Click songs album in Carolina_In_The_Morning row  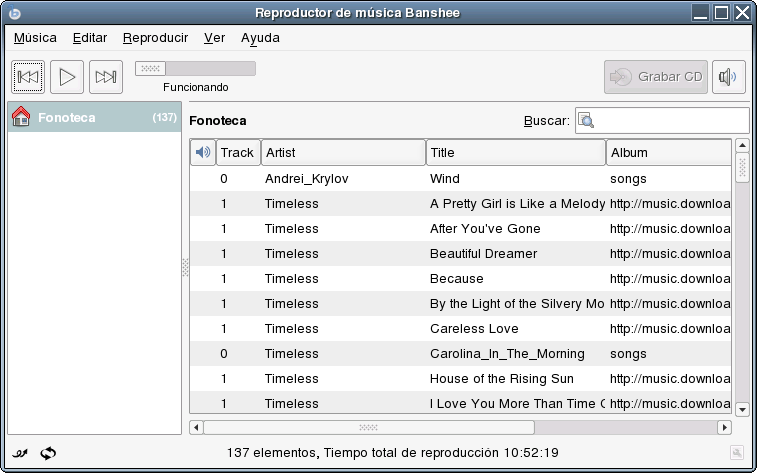tap(628, 354)
